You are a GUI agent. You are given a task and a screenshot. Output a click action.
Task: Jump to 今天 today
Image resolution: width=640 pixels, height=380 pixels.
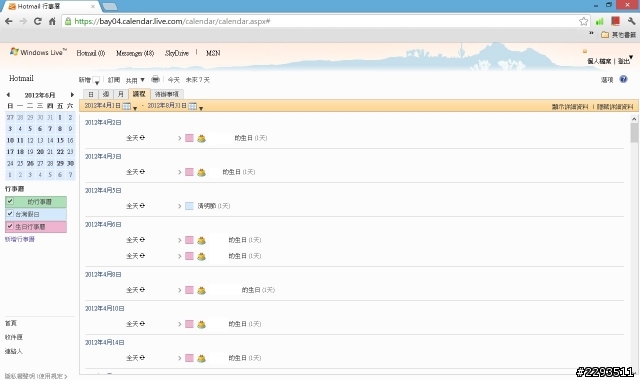(x=173, y=80)
